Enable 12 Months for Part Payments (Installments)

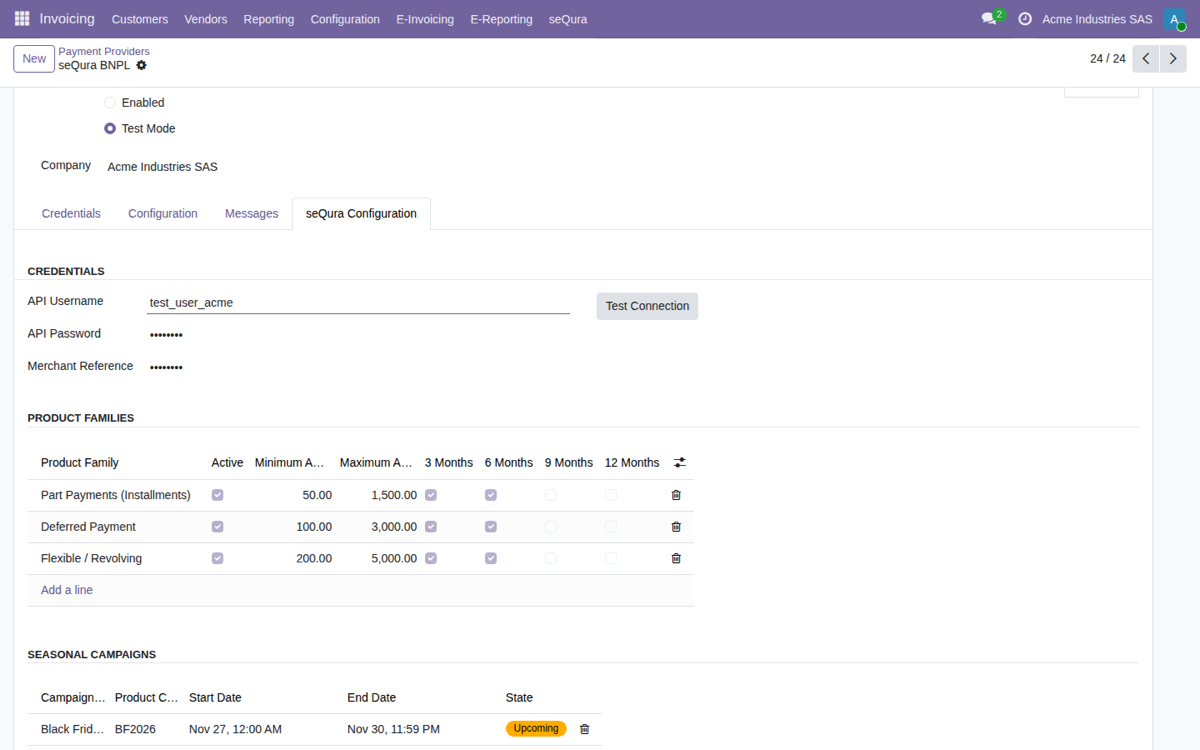click(x=611, y=495)
